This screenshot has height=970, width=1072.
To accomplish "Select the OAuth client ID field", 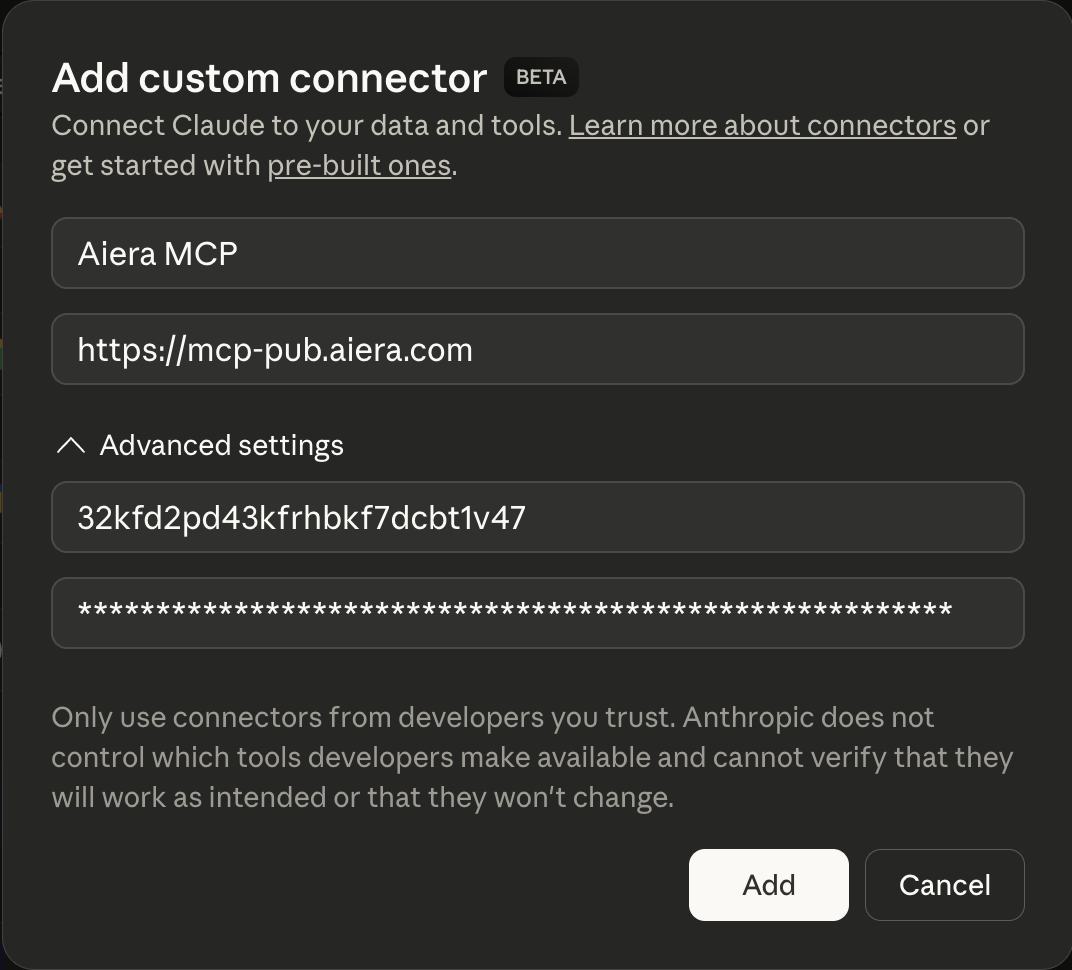I will click(x=537, y=517).
